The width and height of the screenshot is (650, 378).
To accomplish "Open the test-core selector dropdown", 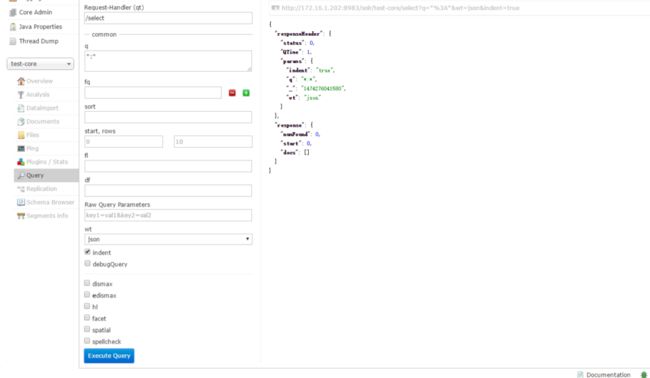I will pyautogui.click(x=40, y=64).
